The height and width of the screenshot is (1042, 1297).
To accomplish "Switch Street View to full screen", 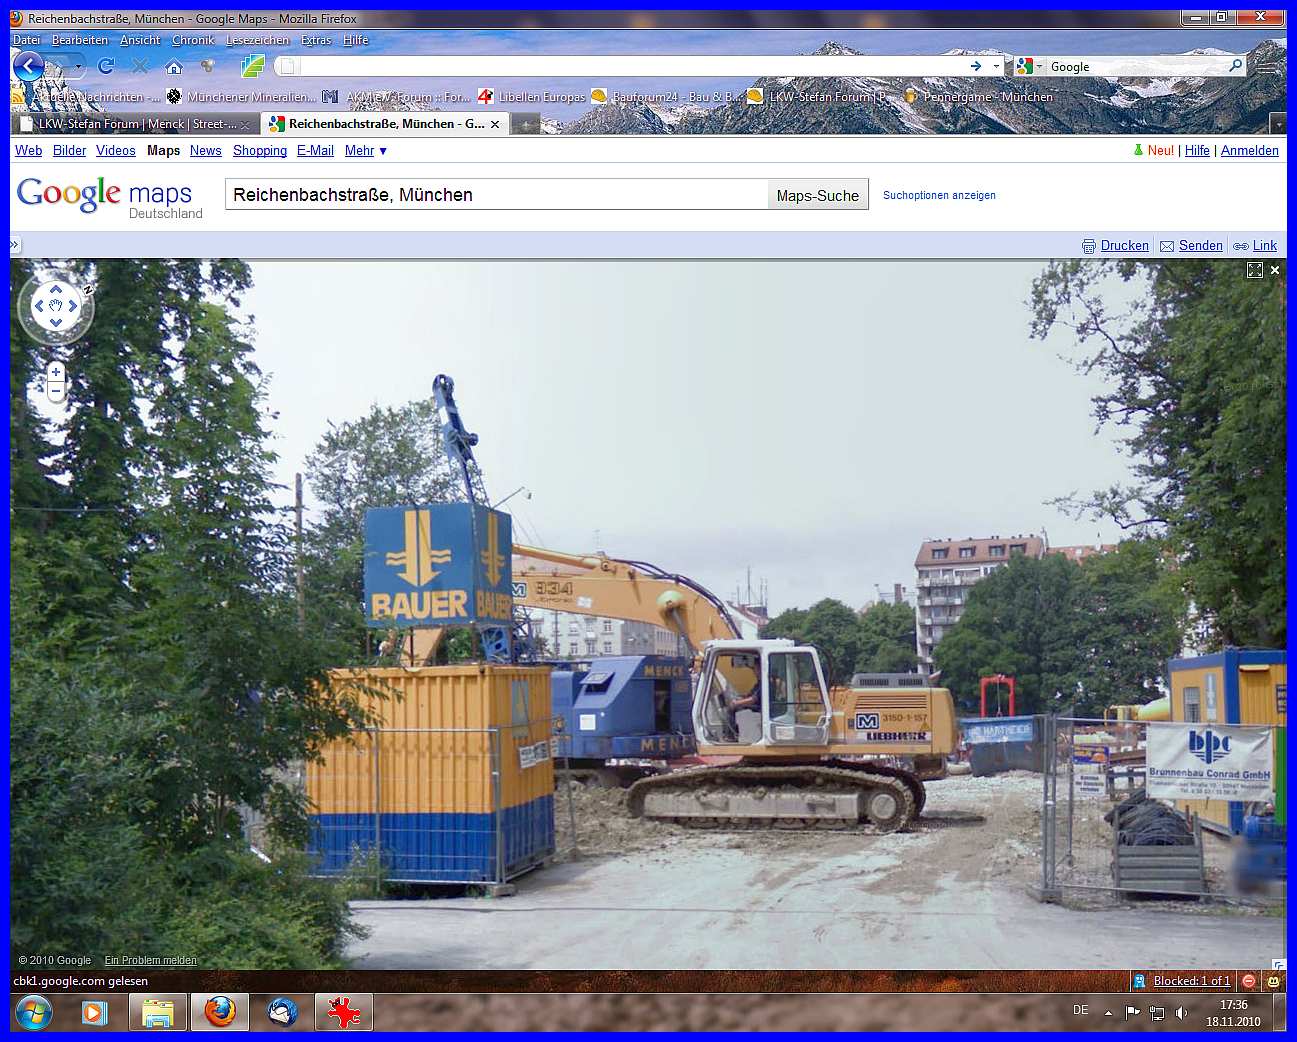I will click(1254, 270).
